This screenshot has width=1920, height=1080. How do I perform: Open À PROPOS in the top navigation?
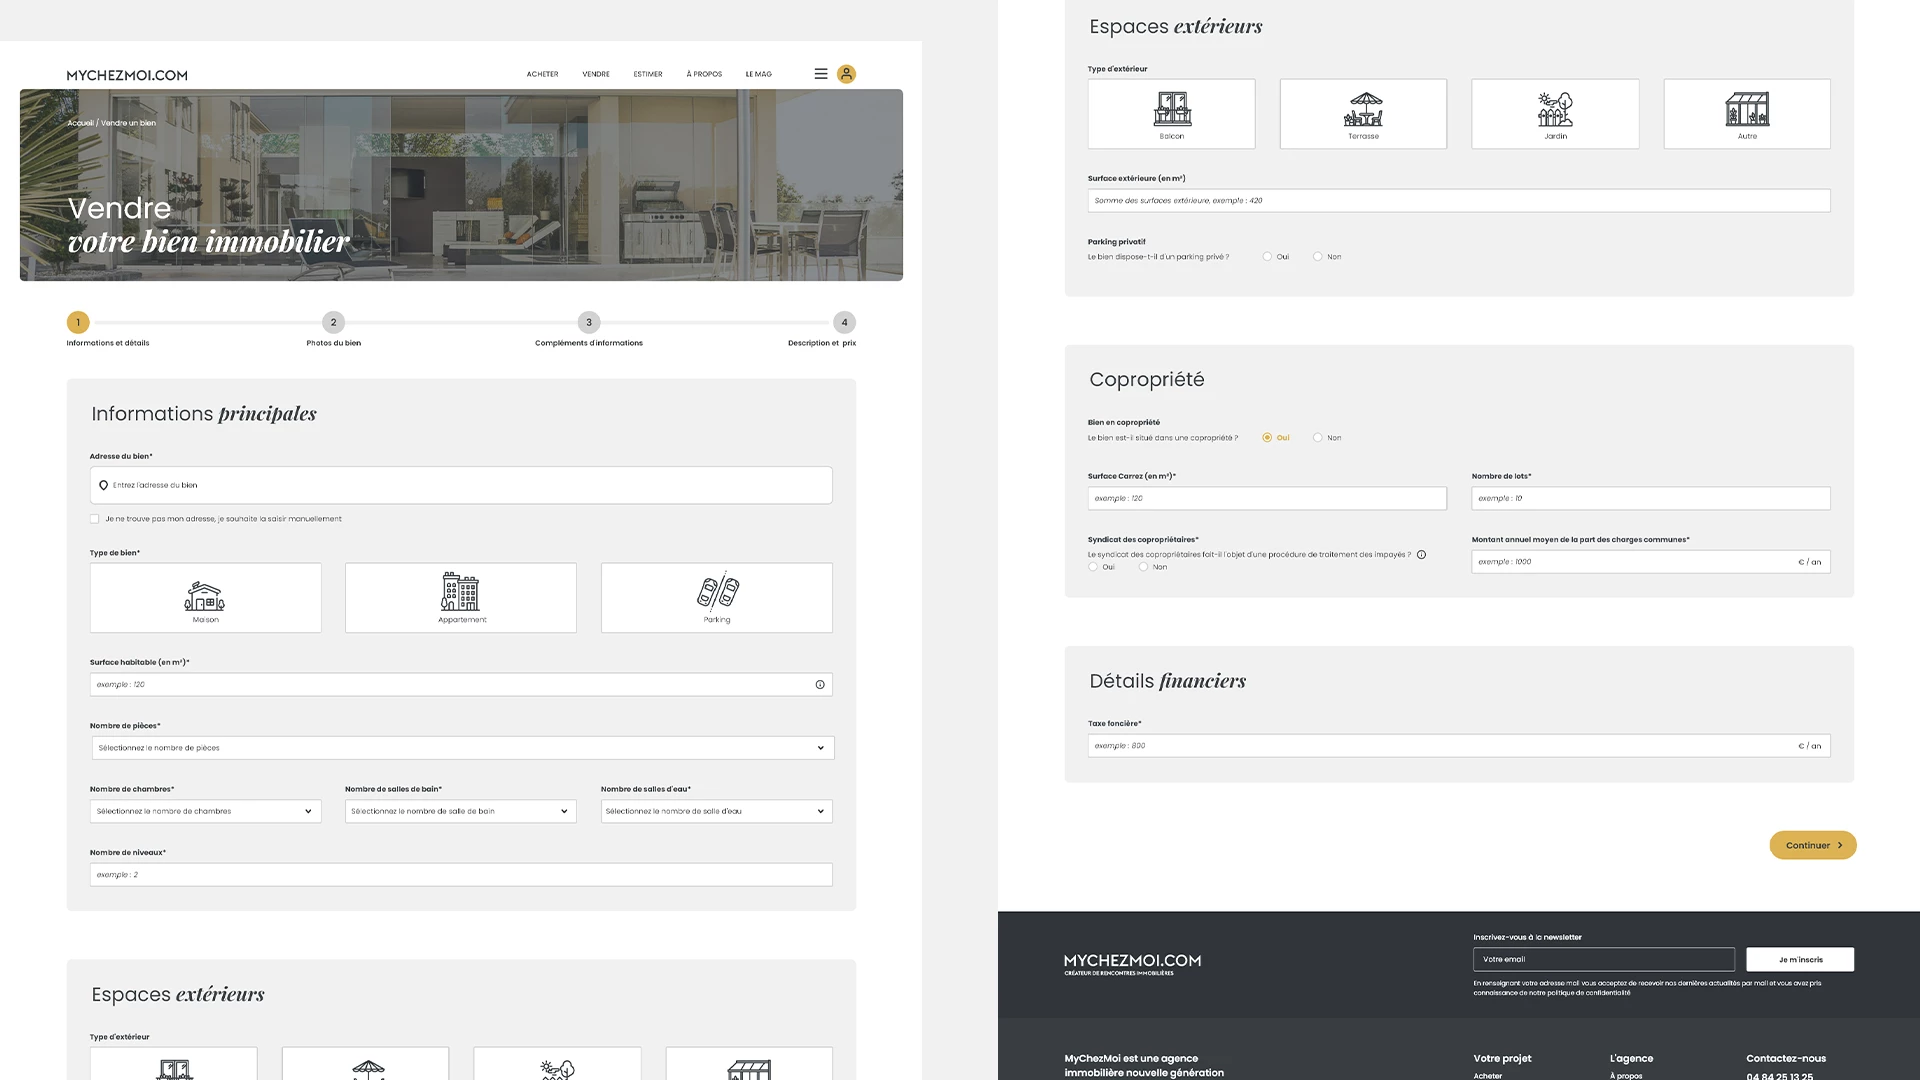(704, 74)
